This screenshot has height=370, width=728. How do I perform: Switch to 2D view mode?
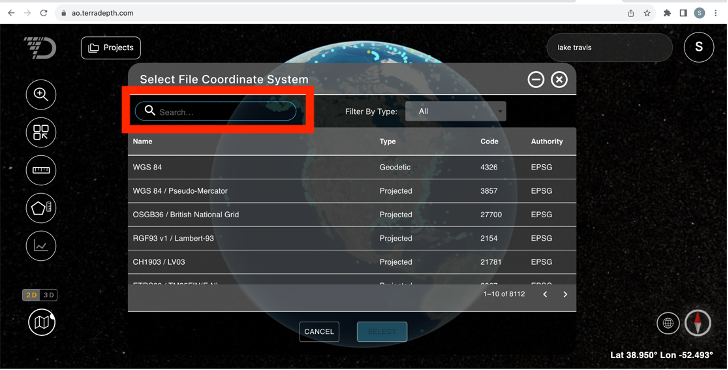32,295
